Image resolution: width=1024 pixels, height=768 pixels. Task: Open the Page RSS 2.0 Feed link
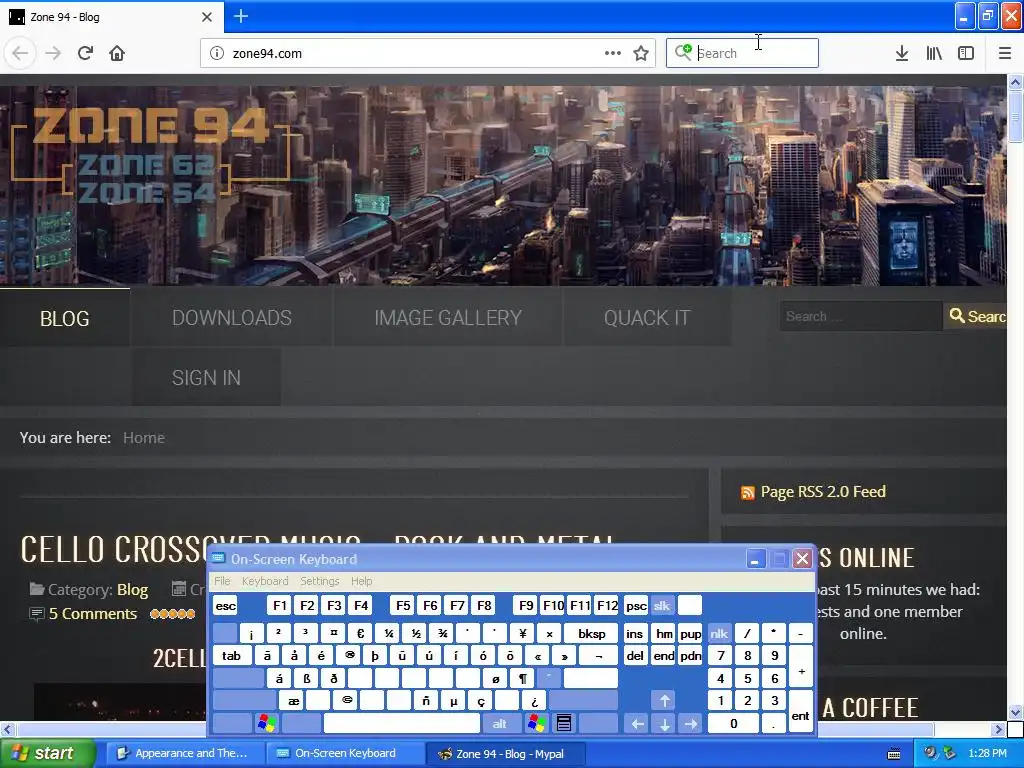[x=823, y=492]
